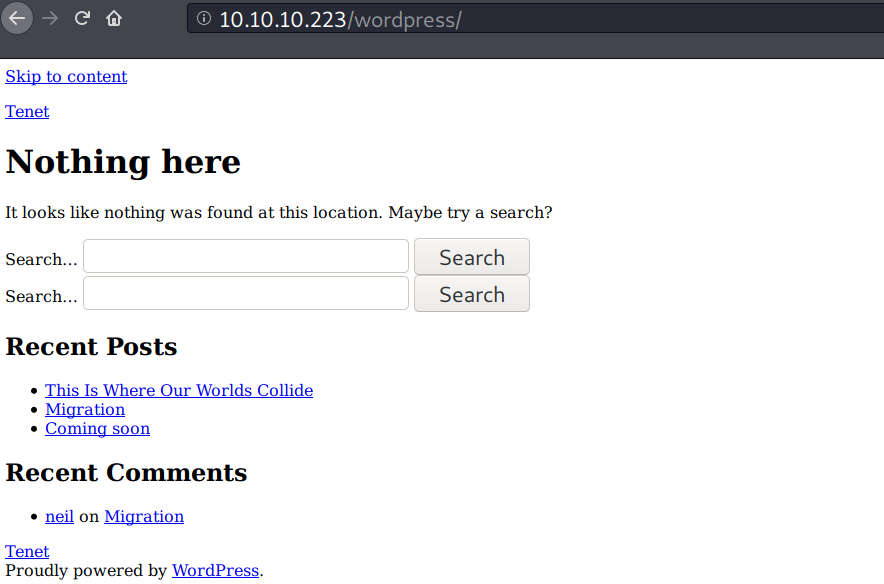Click inside the second Search text field

[245, 294]
